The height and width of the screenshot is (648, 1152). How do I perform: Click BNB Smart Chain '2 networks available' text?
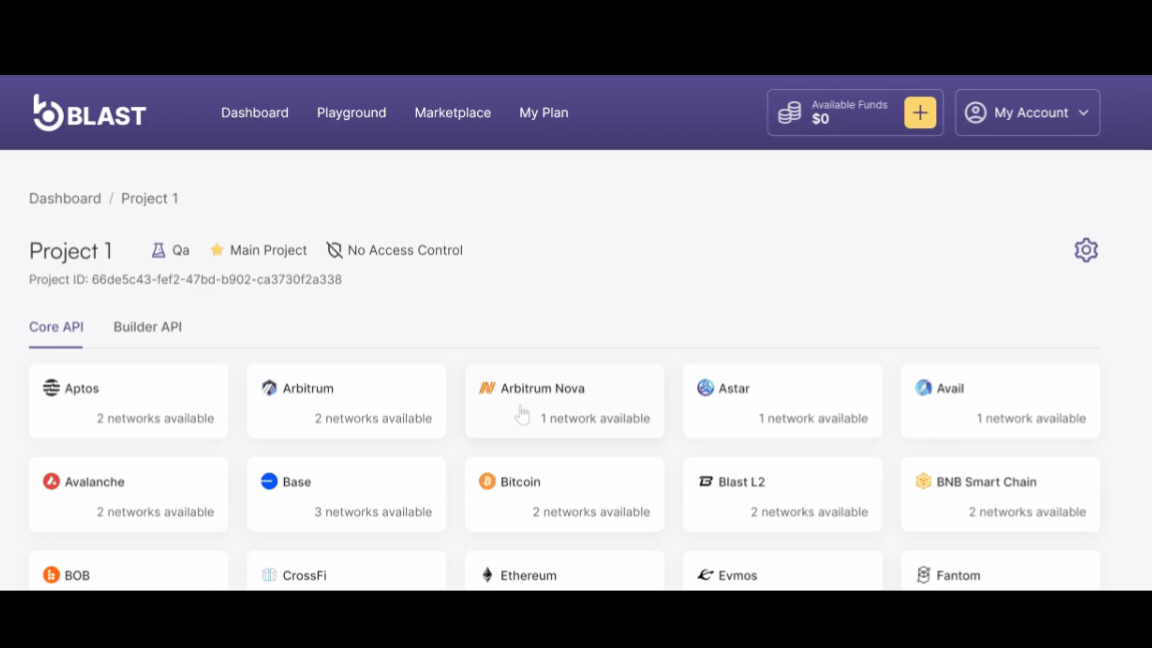(x=1027, y=511)
